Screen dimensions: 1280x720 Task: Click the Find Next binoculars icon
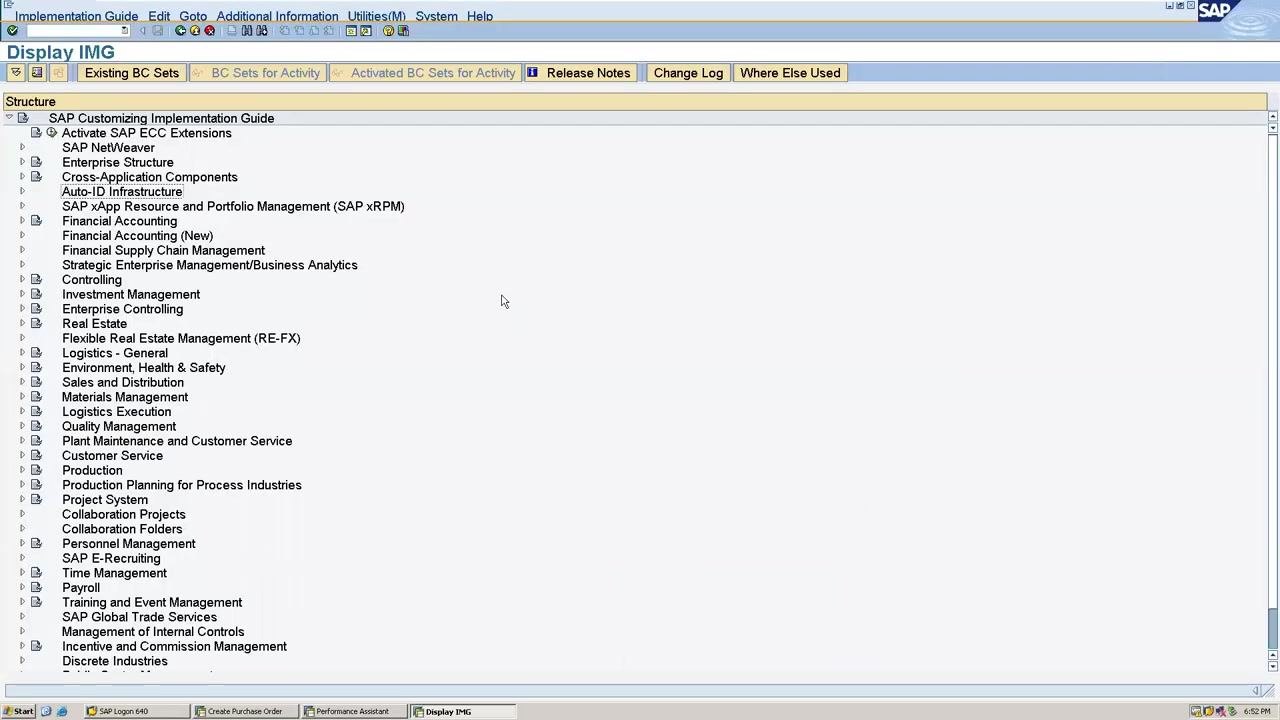tap(262, 31)
